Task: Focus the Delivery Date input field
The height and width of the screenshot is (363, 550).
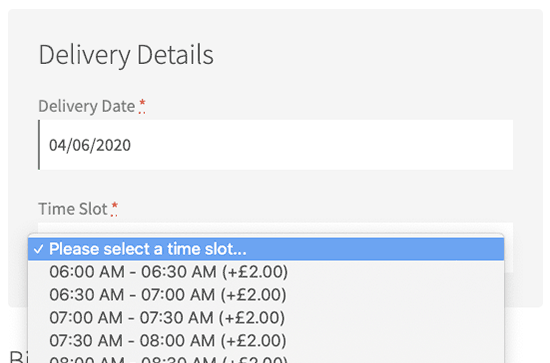Action: point(276,145)
